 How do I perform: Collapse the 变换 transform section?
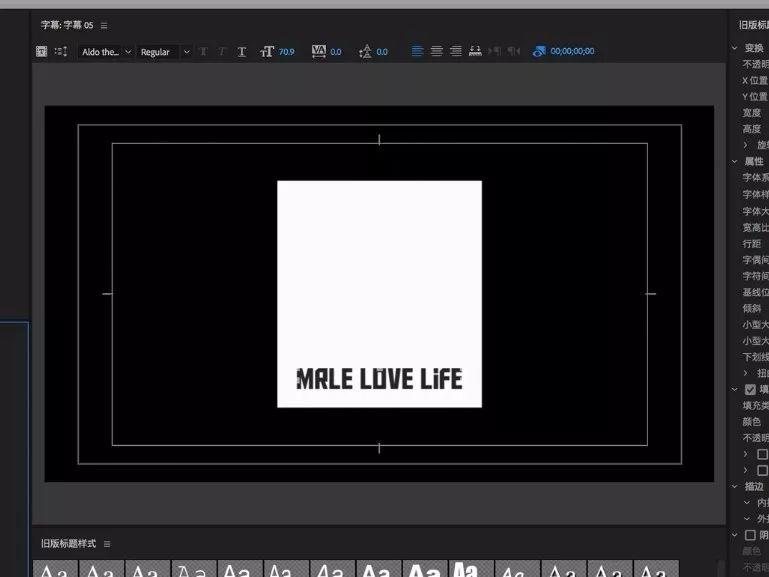(x=735, y=48)
